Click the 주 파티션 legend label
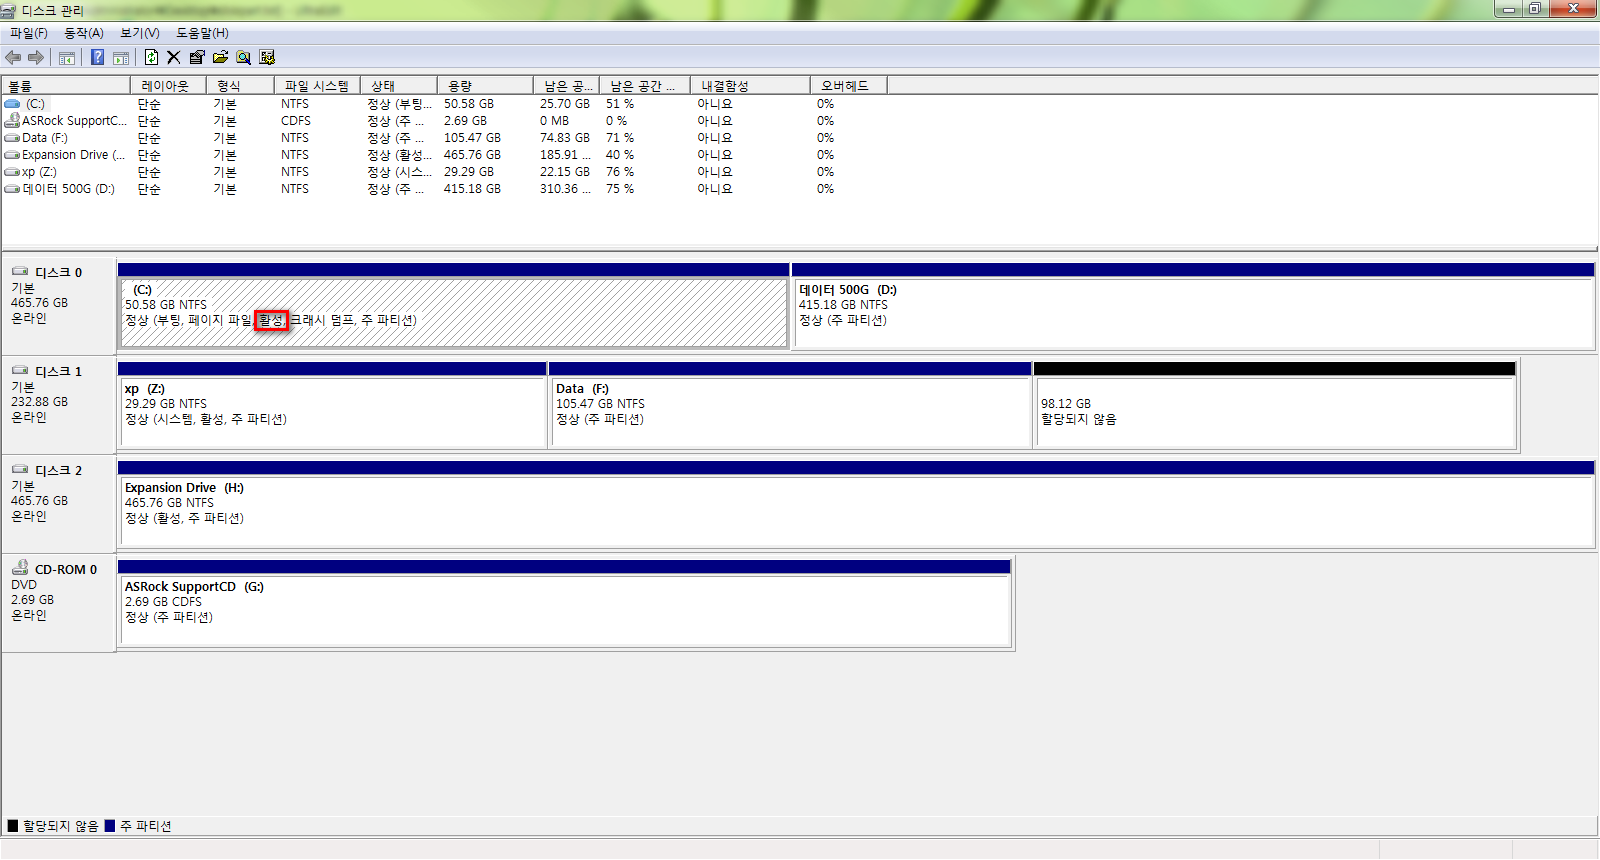Image resolution: width=1600 pixels, height=860 pixels. pyautogui.click(x=146, y=826)
